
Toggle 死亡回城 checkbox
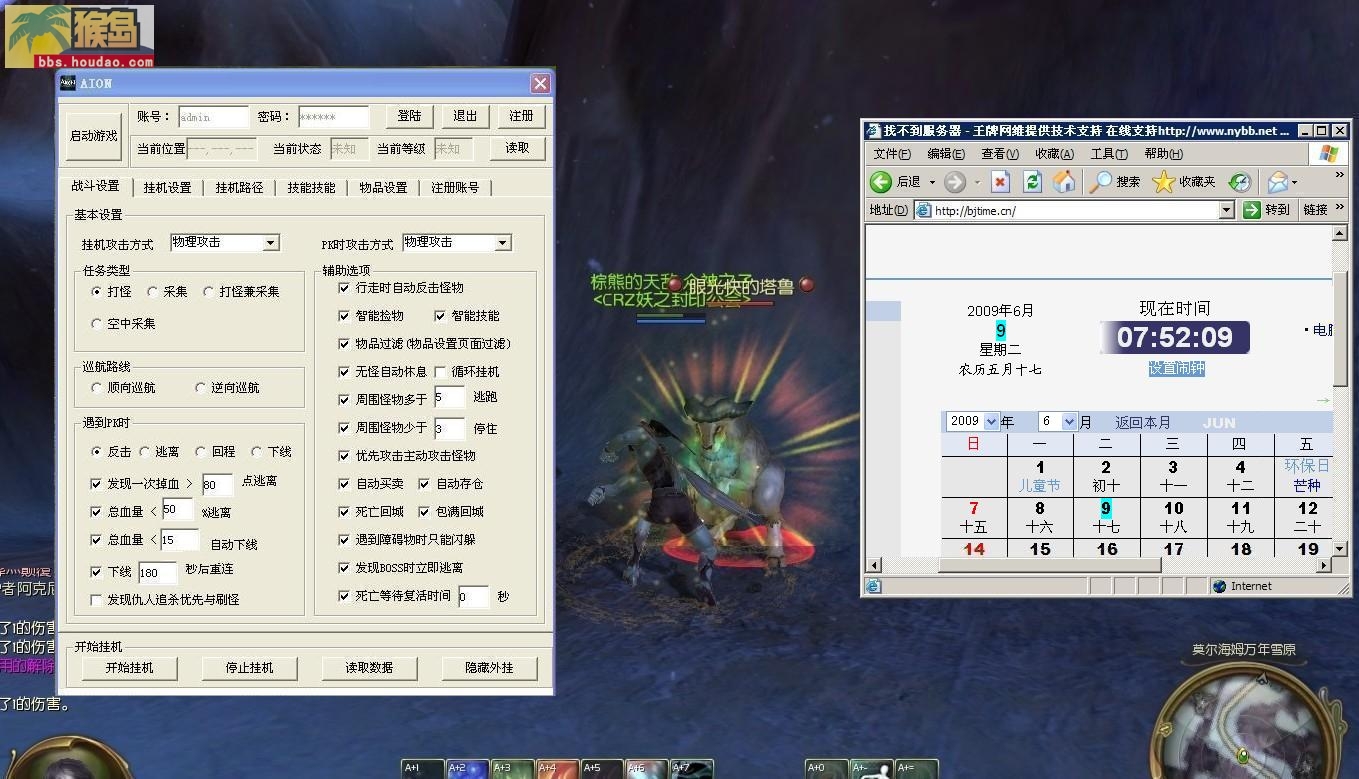tap(345, 512)
